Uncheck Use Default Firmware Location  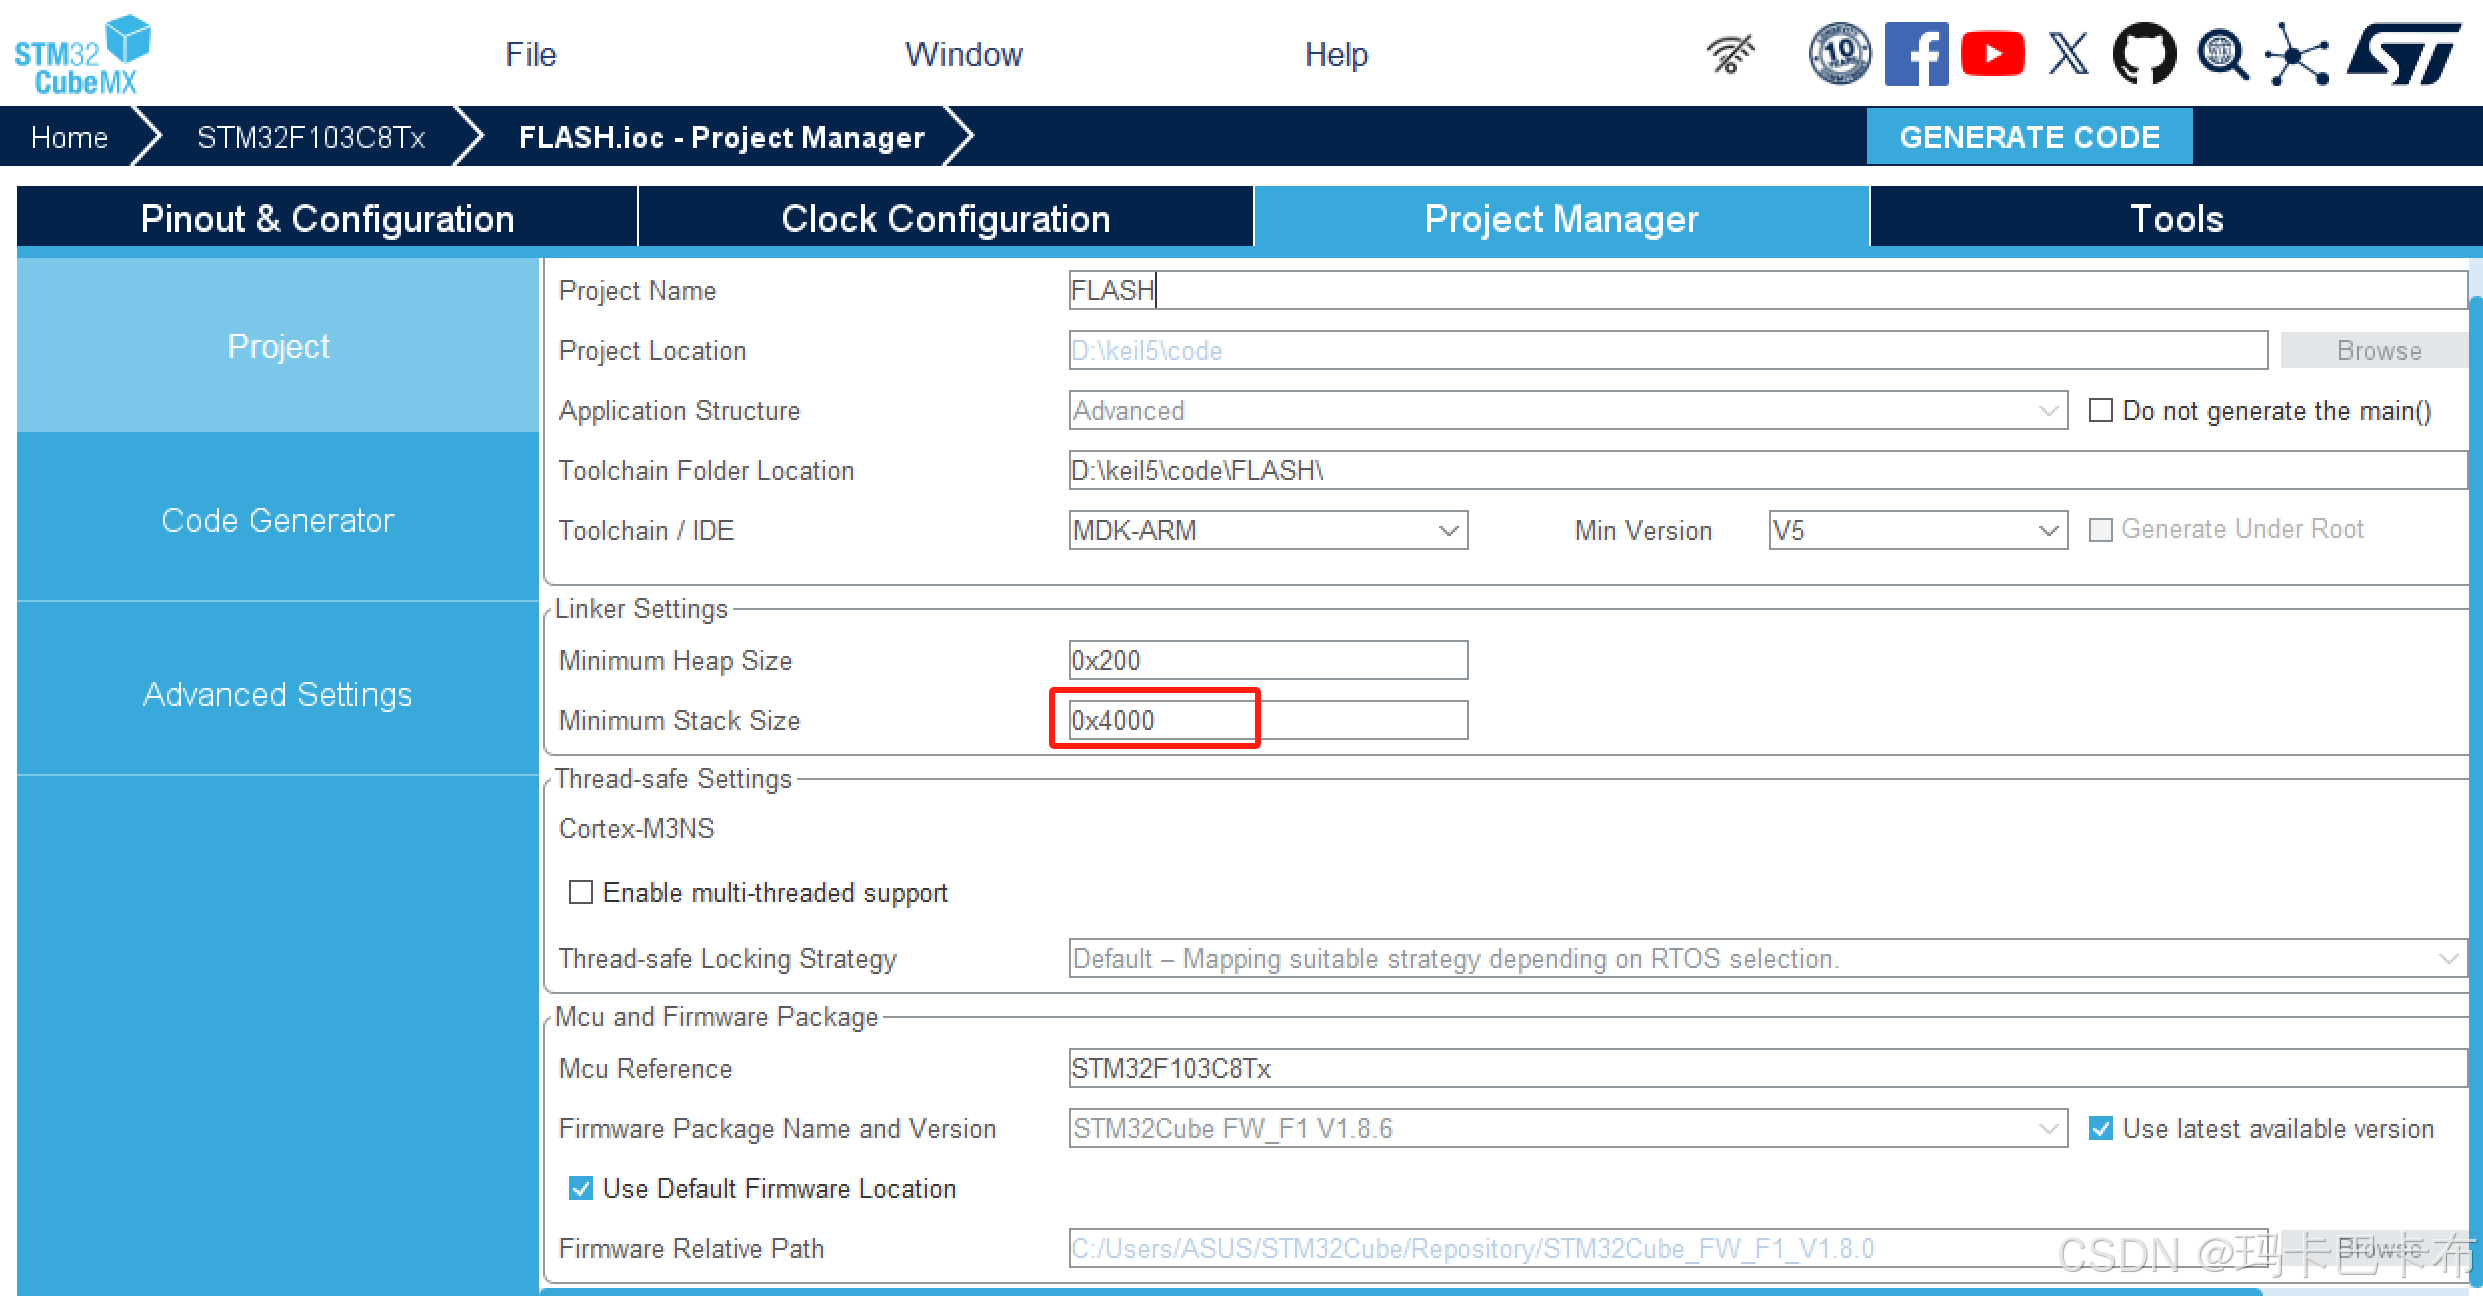coord(581,1188)
